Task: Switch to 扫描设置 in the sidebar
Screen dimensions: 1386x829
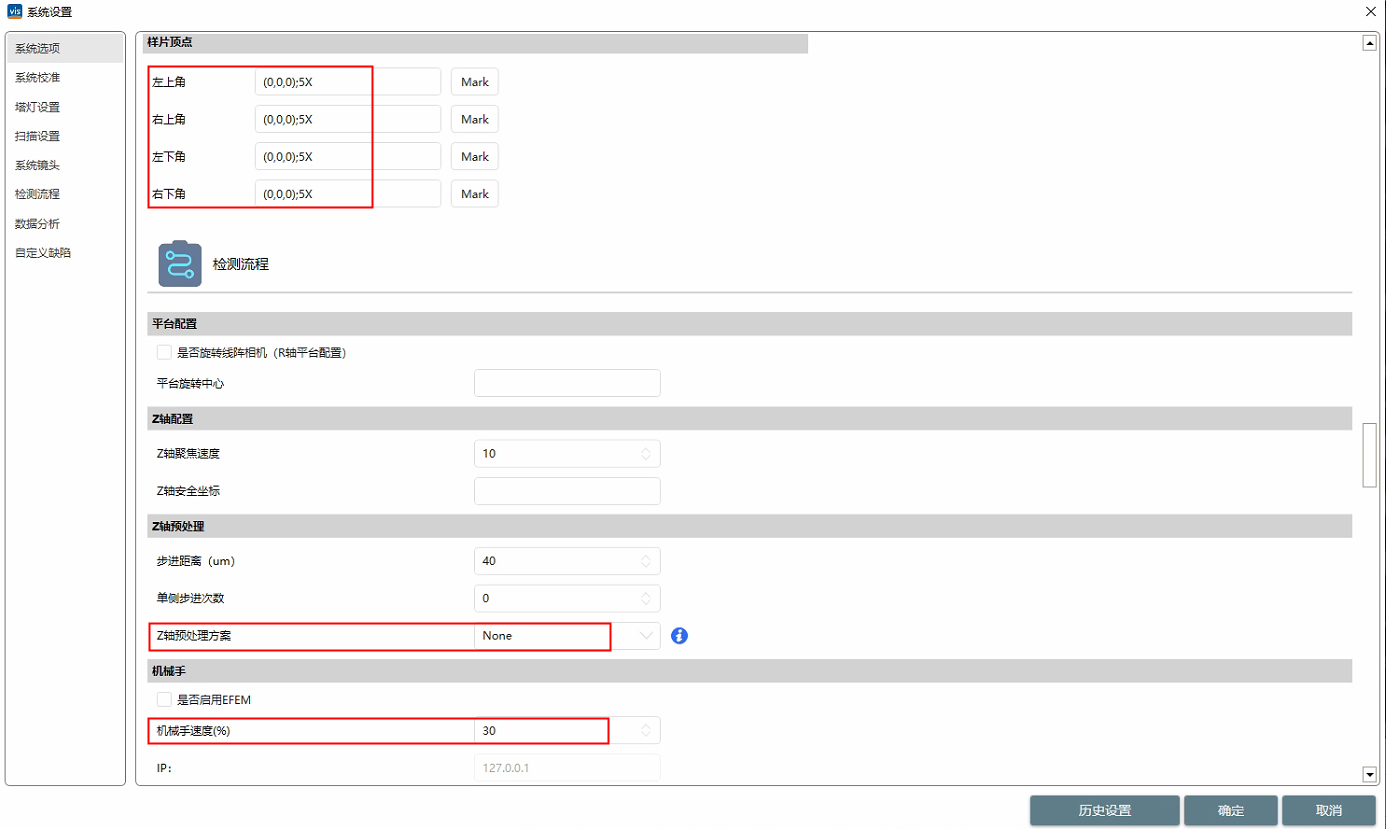Action: (x=37, y=136)
